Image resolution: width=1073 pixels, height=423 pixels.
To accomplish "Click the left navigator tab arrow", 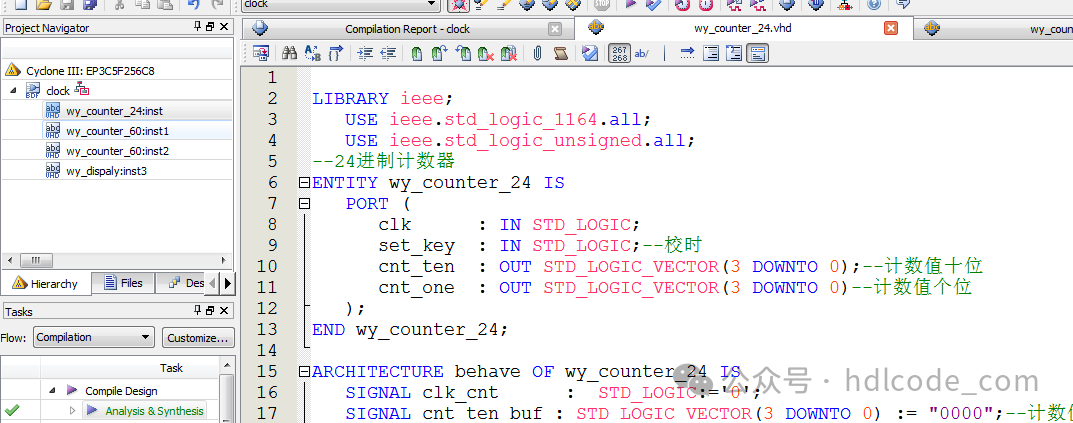I will point(213,283).
